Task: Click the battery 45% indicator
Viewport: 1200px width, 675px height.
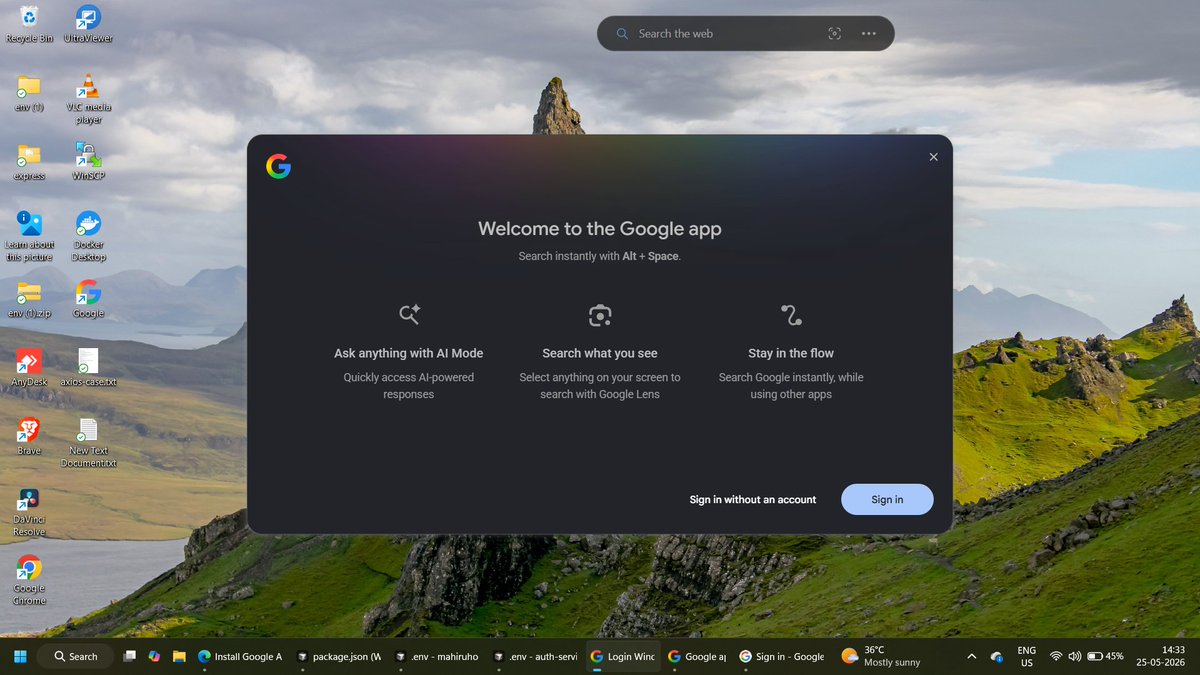Action: tap(1106, 656)
